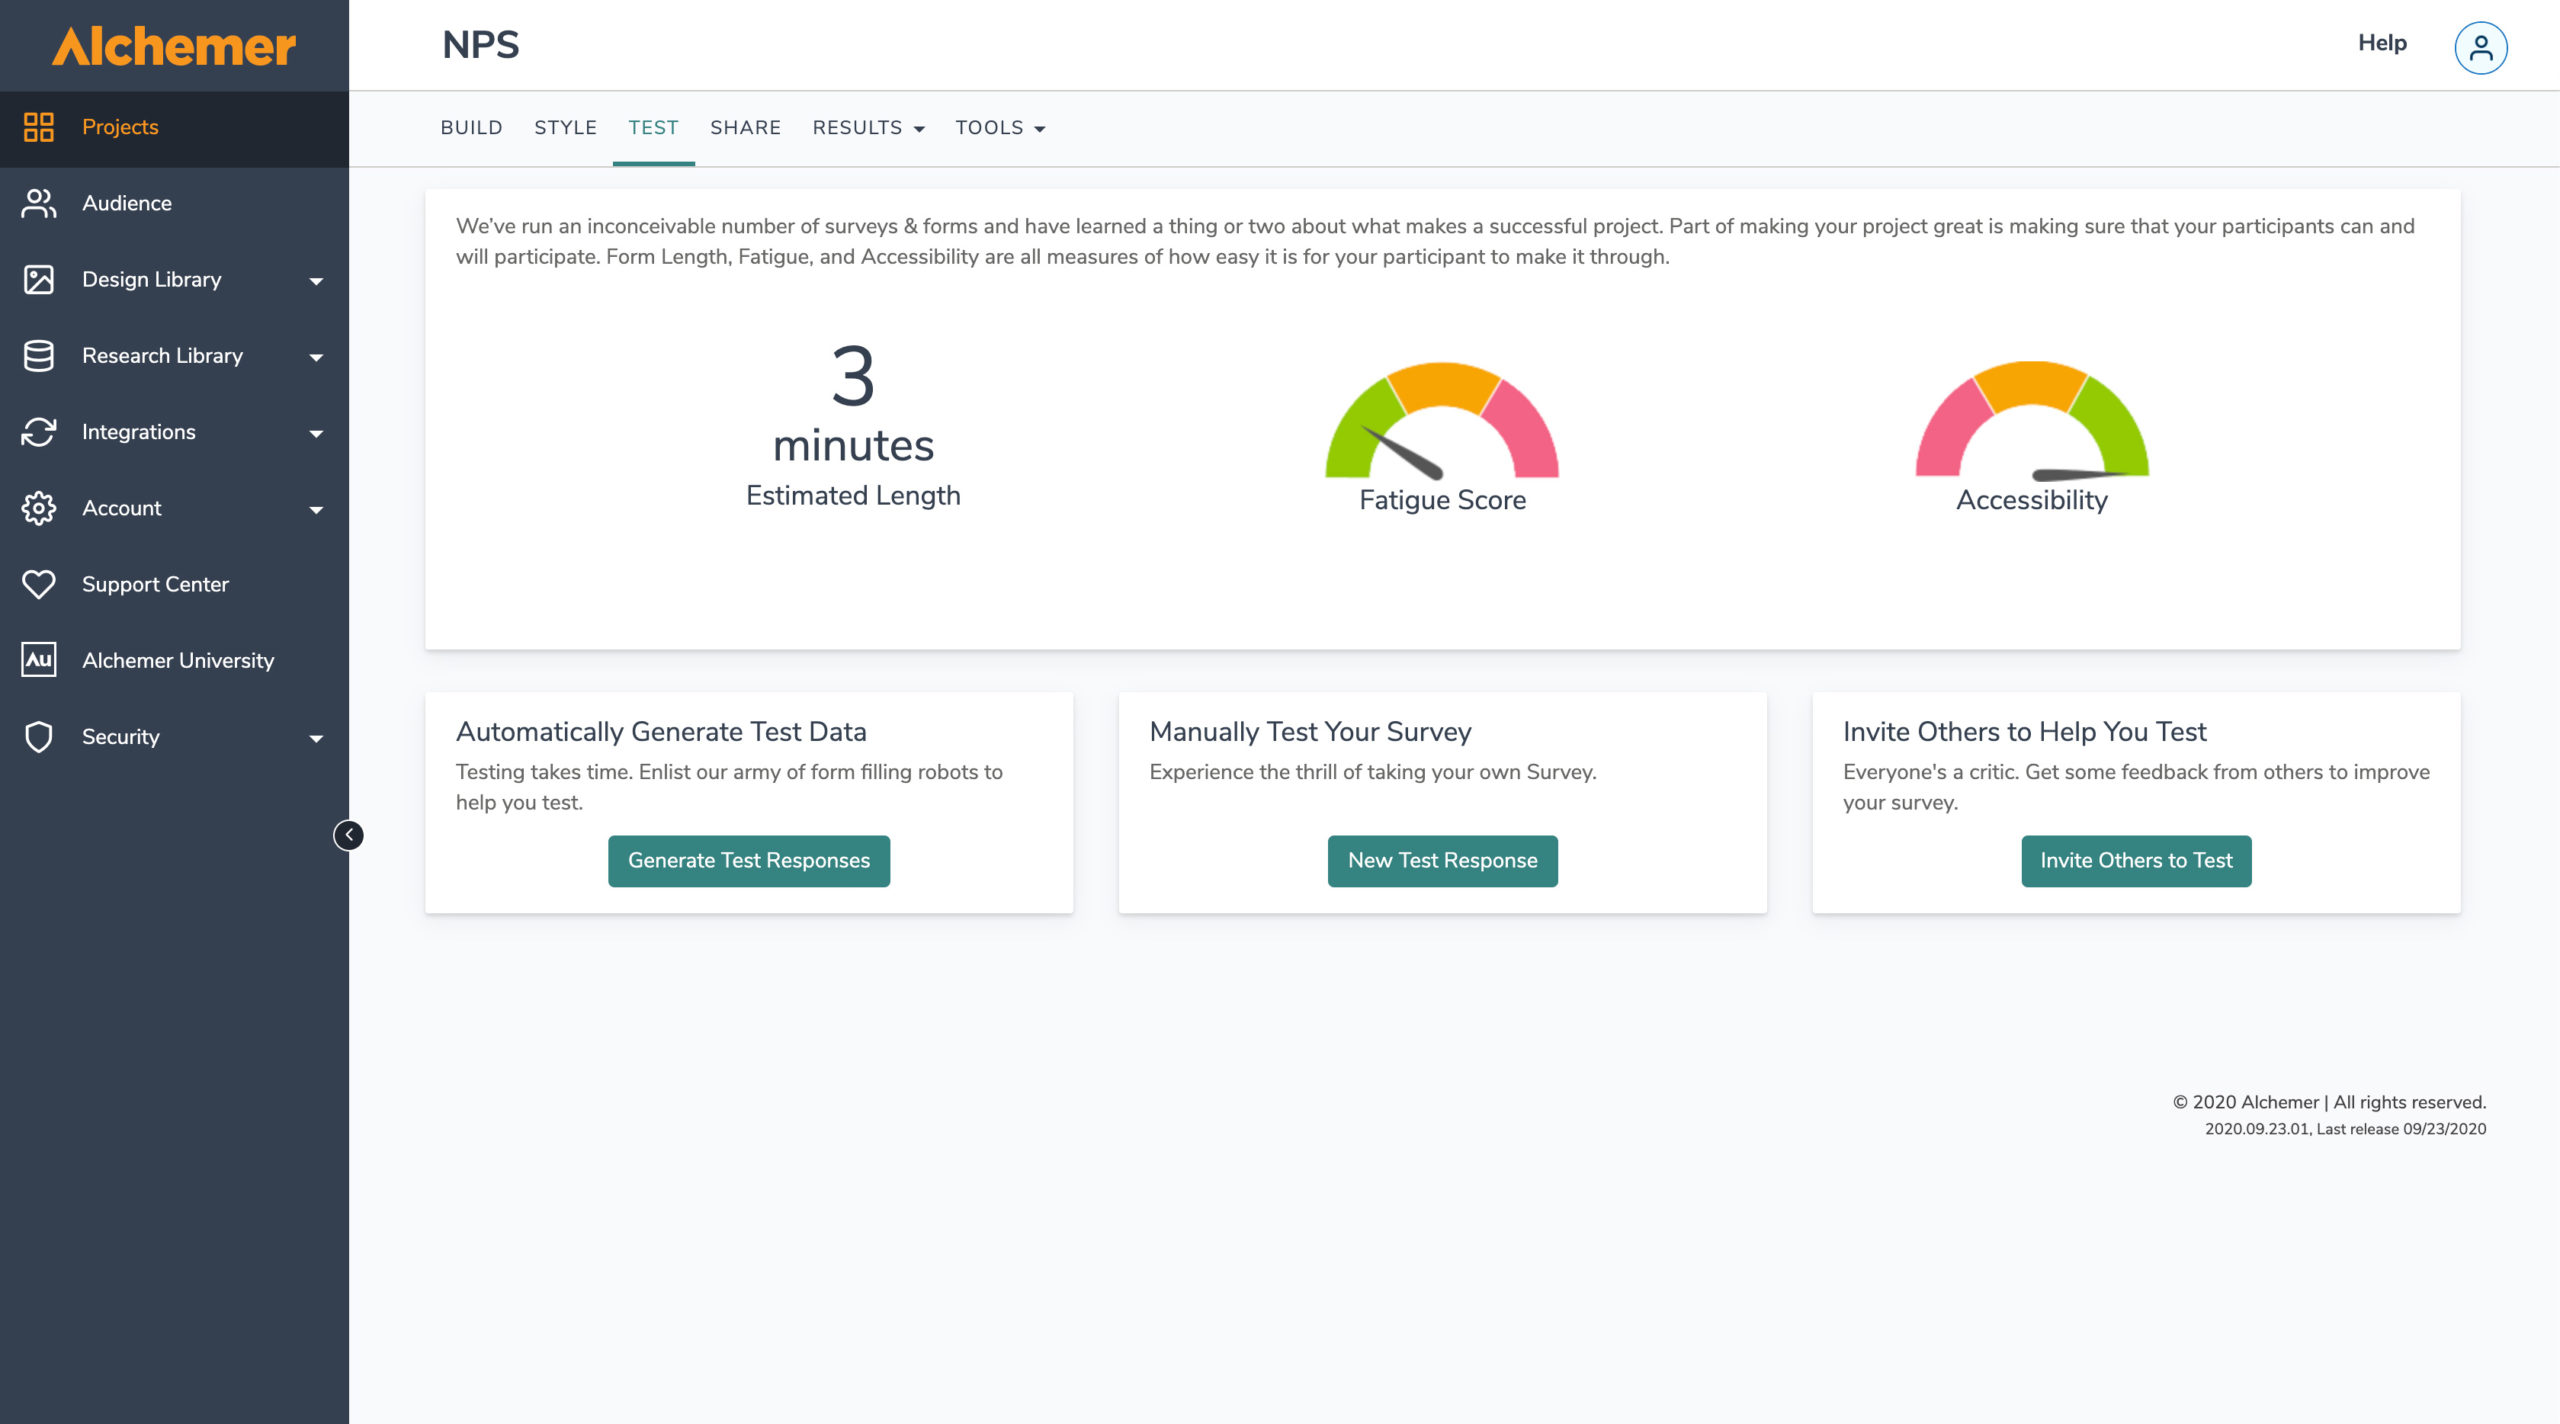Click the Research Library database icon
The image size is (2560, 1424).
click(x=38, y=356)
